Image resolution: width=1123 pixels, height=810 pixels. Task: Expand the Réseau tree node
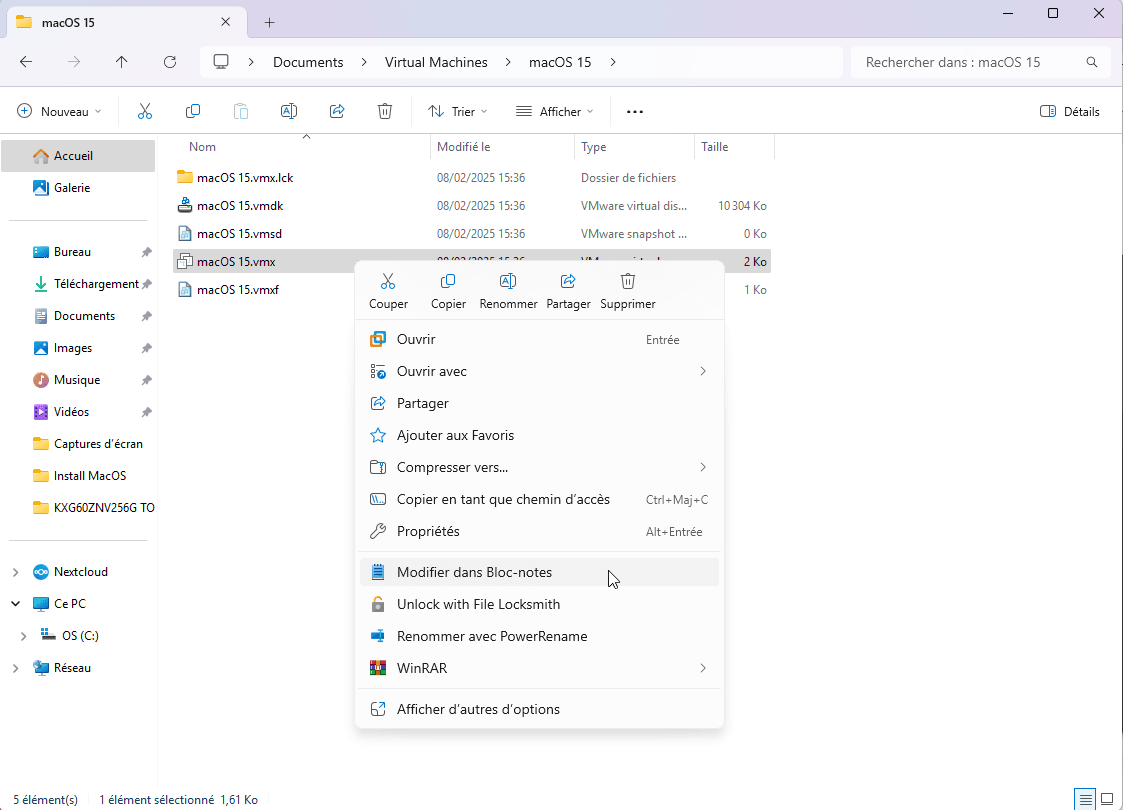16,668
